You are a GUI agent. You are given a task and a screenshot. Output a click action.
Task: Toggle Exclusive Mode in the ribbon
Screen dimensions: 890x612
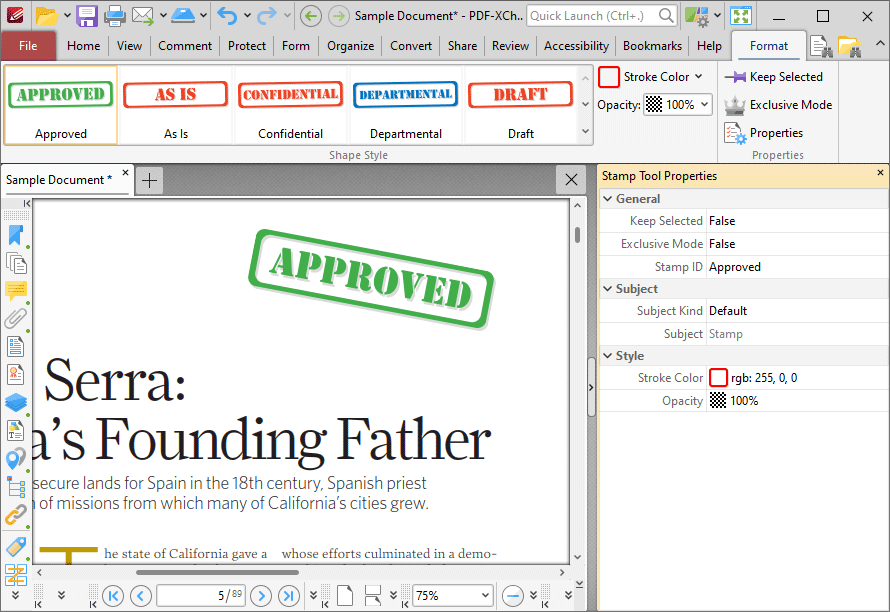[x=778, y=105]
